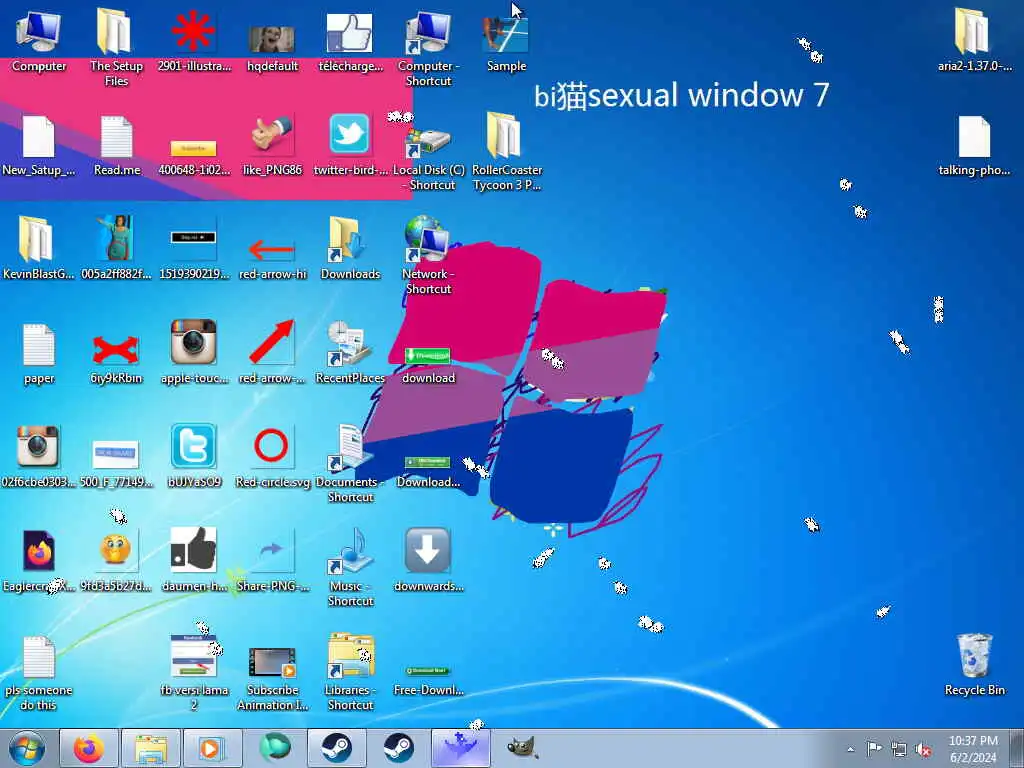Open GIMP from the taskbar
Image resolution: width=1024 pixels, height=768 pixels.
522,748
